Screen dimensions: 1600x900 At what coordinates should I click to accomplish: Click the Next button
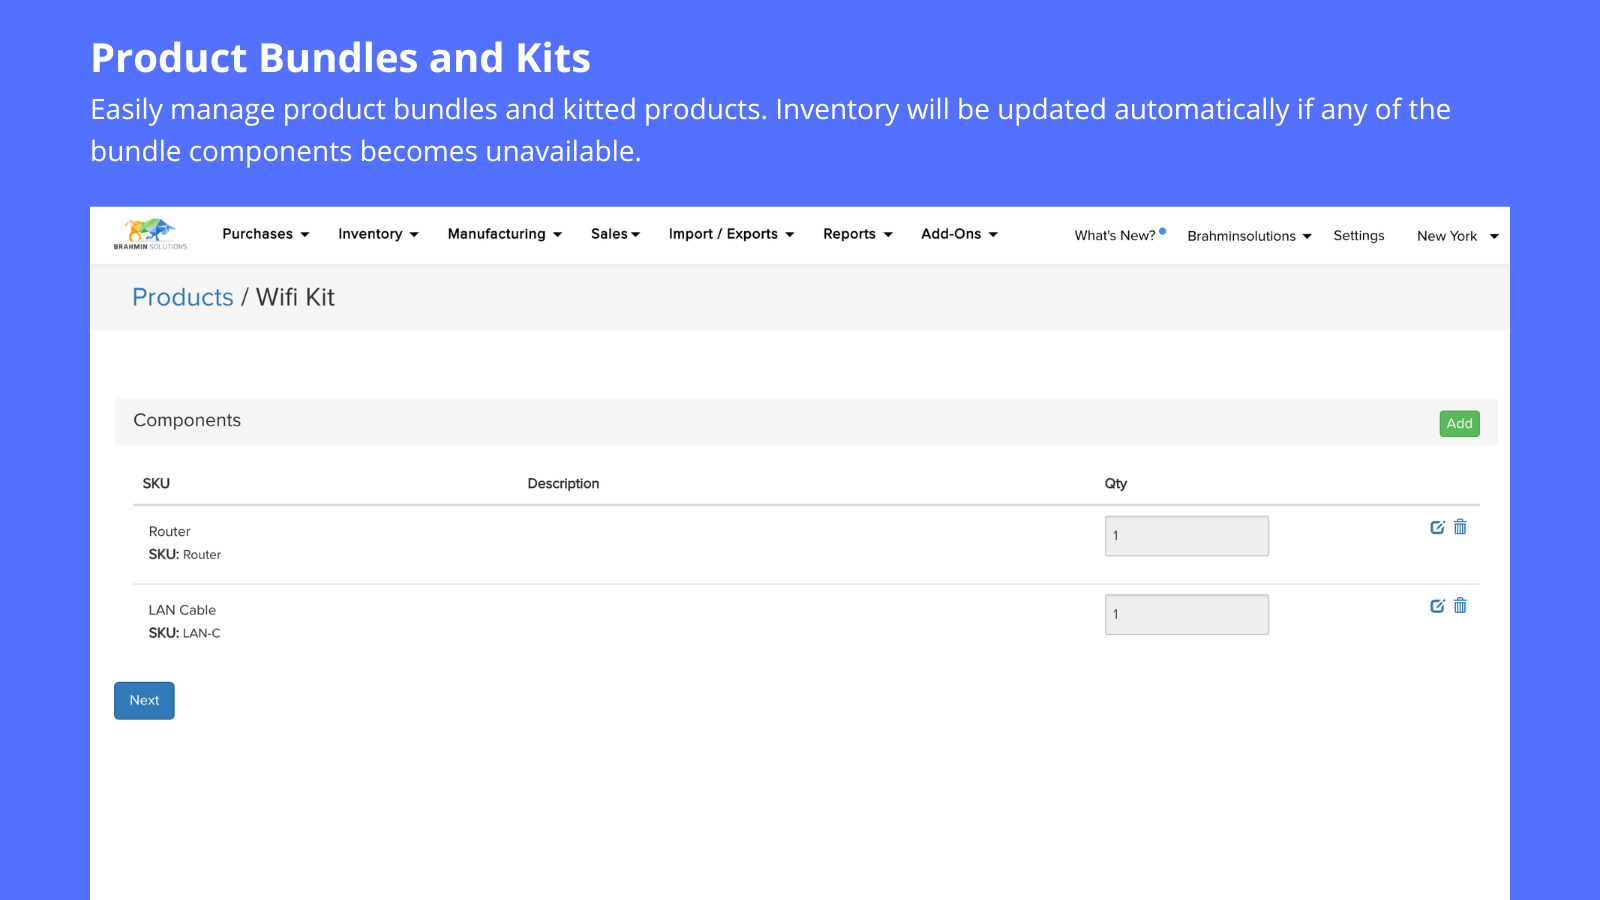click(144, 700)
